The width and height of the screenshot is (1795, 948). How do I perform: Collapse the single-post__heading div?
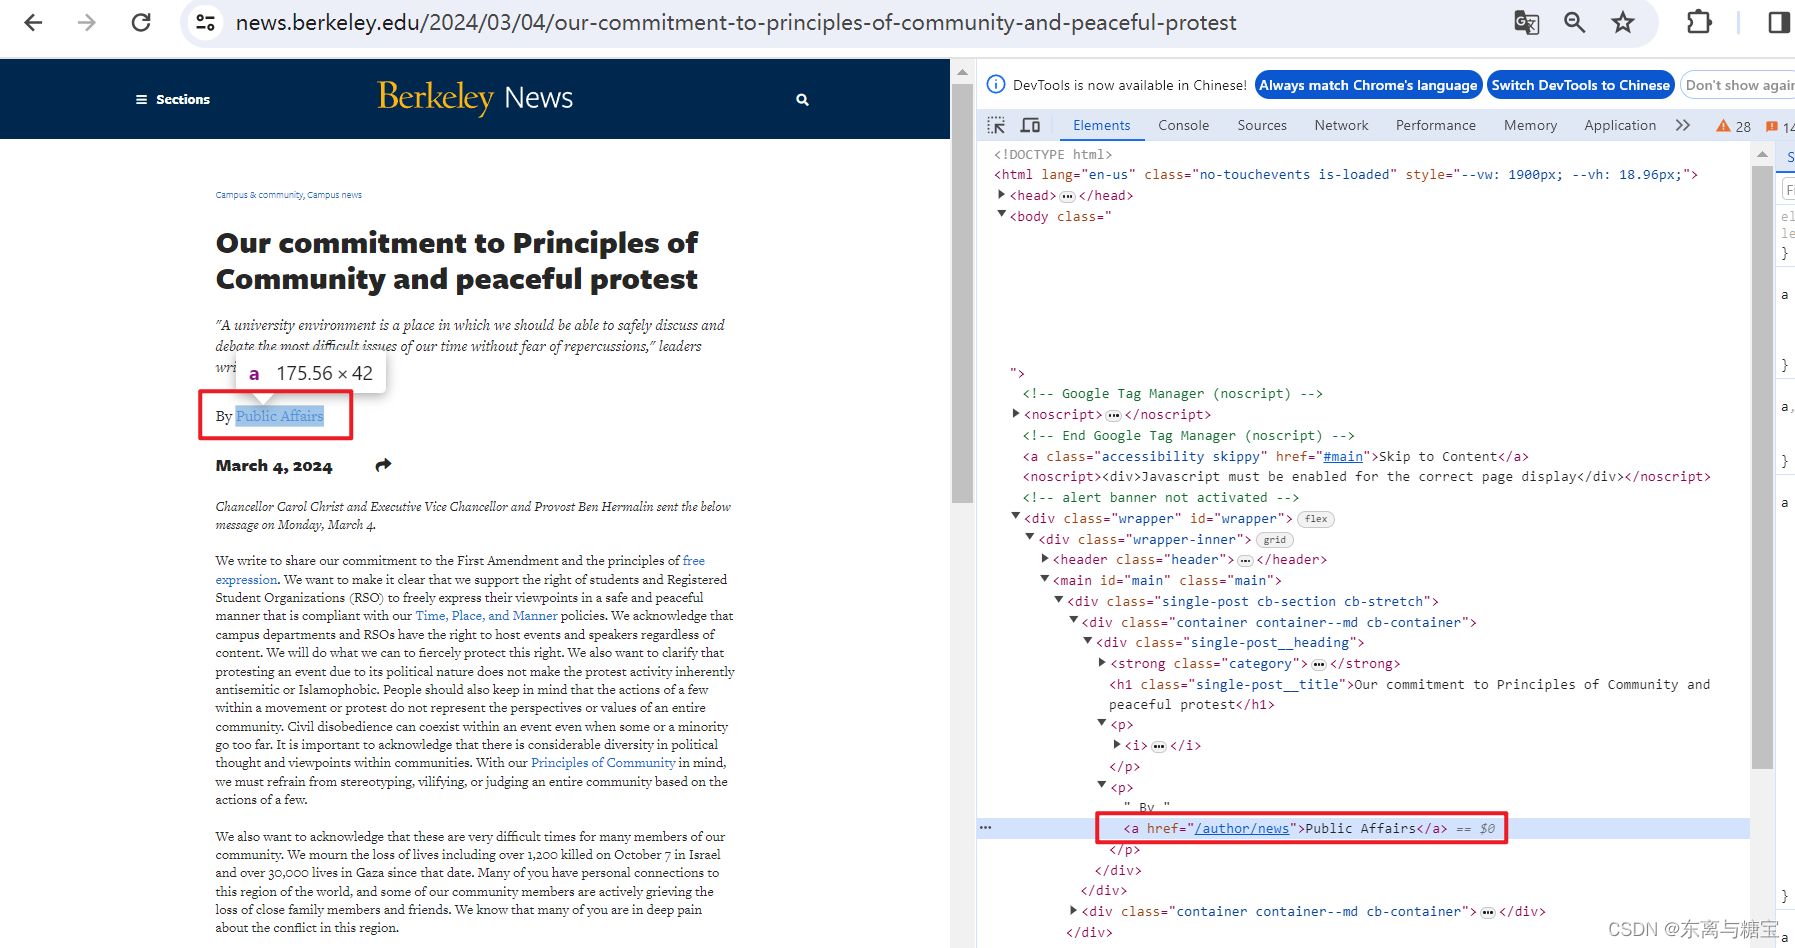point(1088,641)
